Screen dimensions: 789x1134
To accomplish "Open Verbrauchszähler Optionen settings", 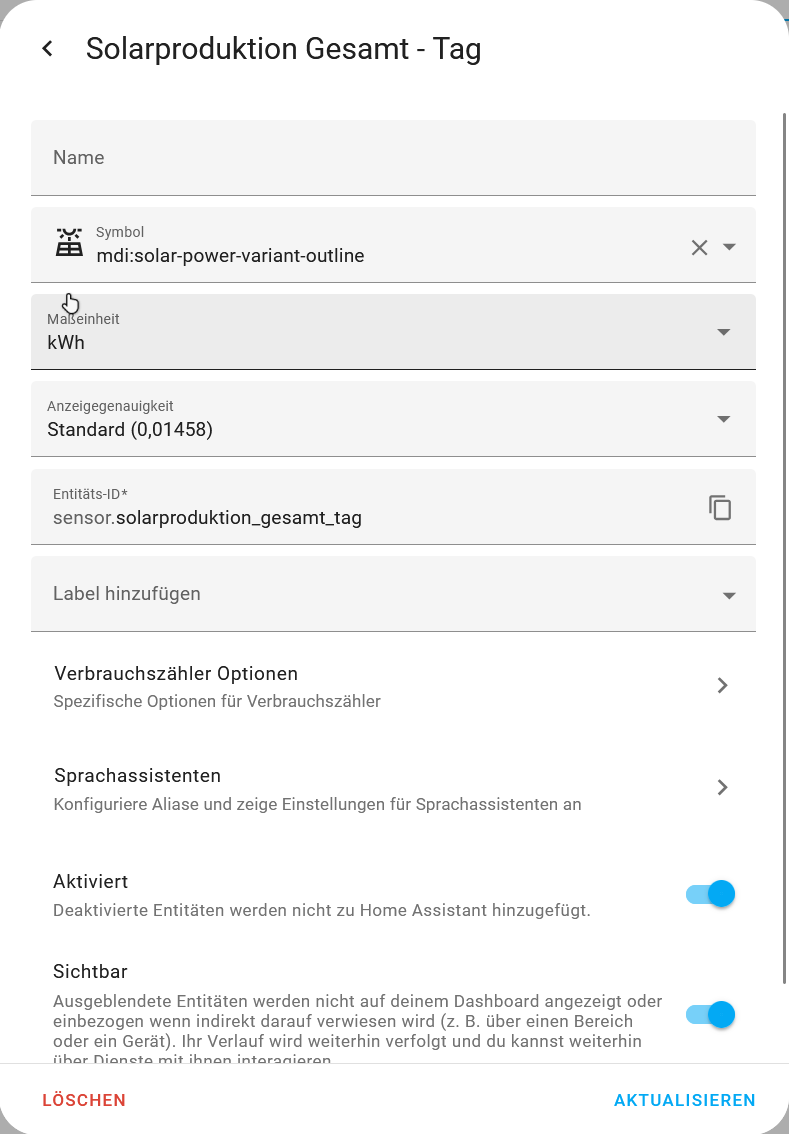I will tap(393, 686).
